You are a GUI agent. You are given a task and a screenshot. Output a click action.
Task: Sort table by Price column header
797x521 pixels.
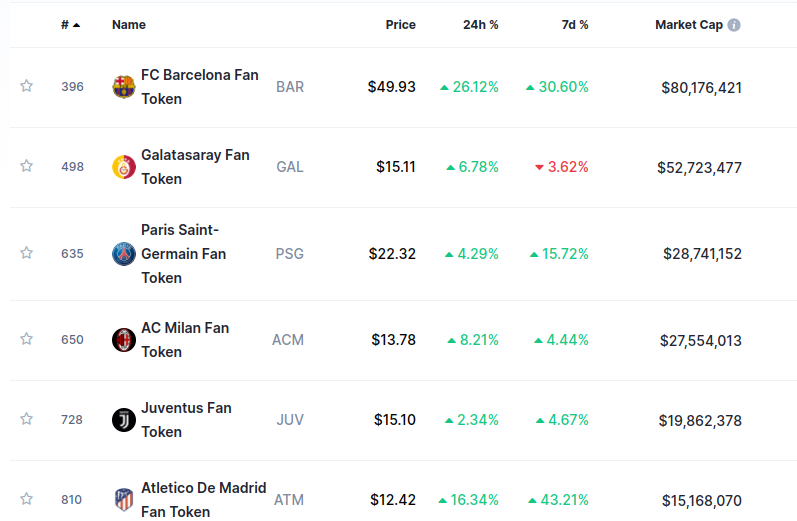[x=400, y=25]
